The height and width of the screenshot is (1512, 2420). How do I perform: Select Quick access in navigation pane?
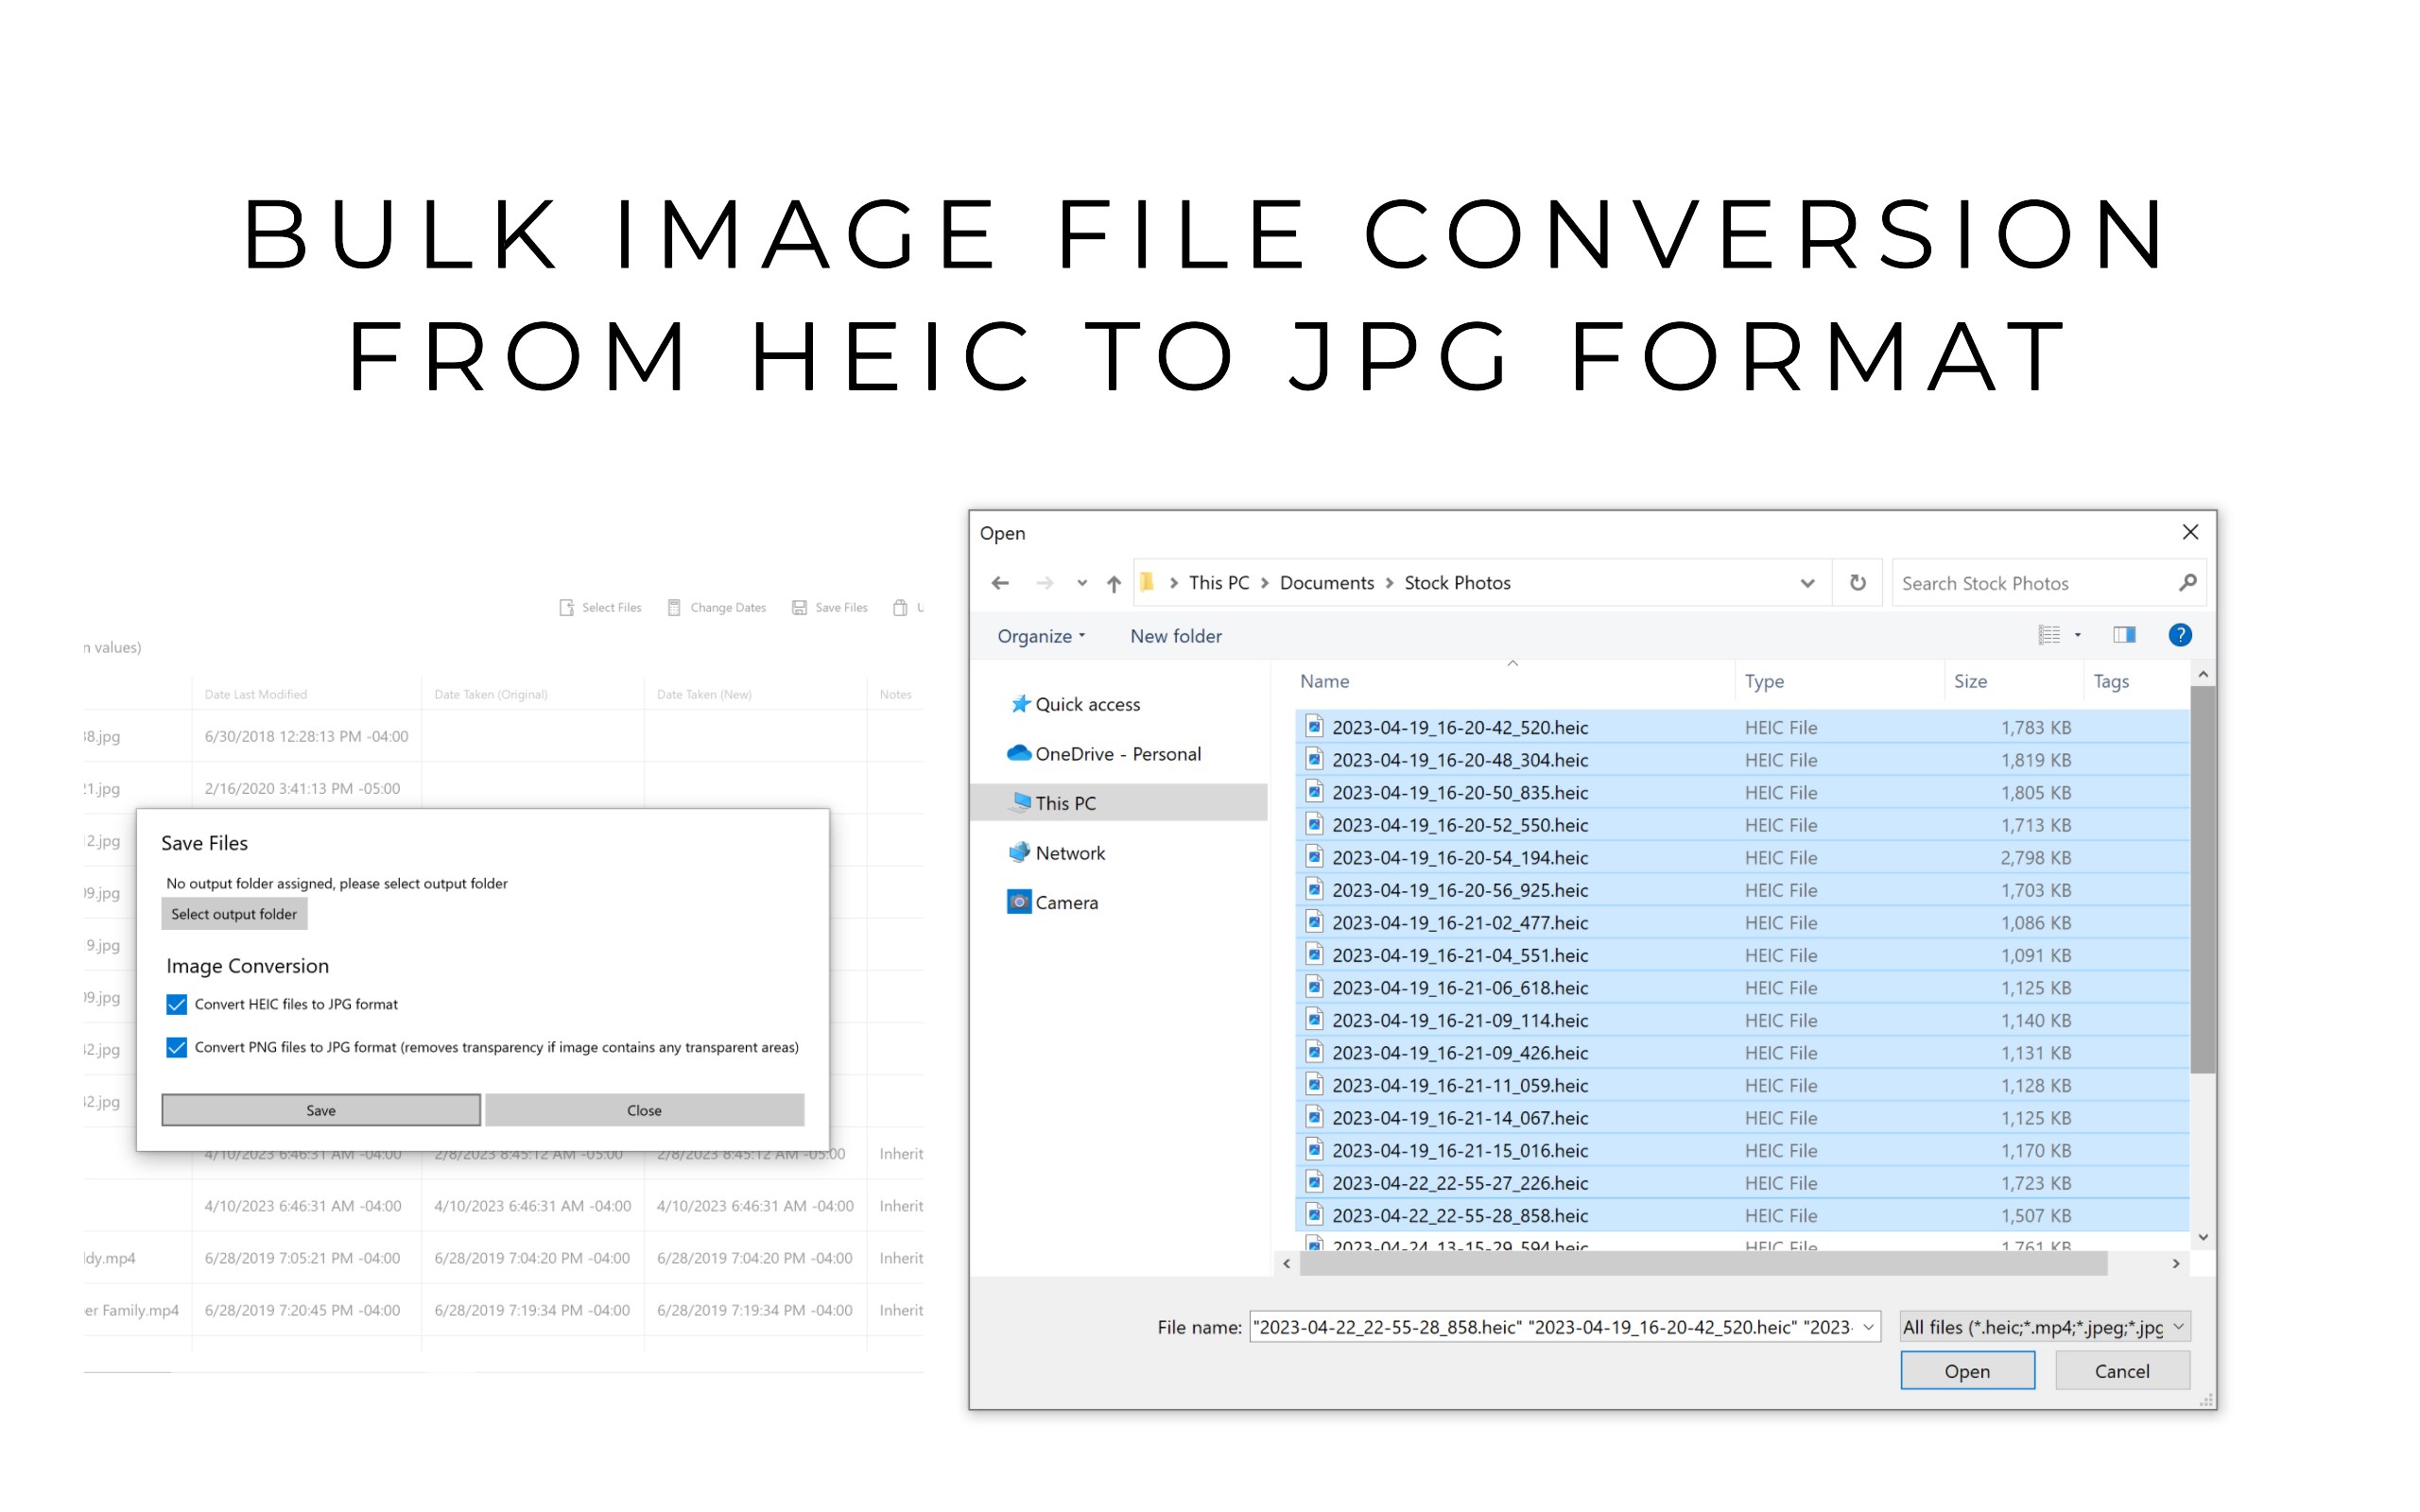click(x=1087, y=704)
